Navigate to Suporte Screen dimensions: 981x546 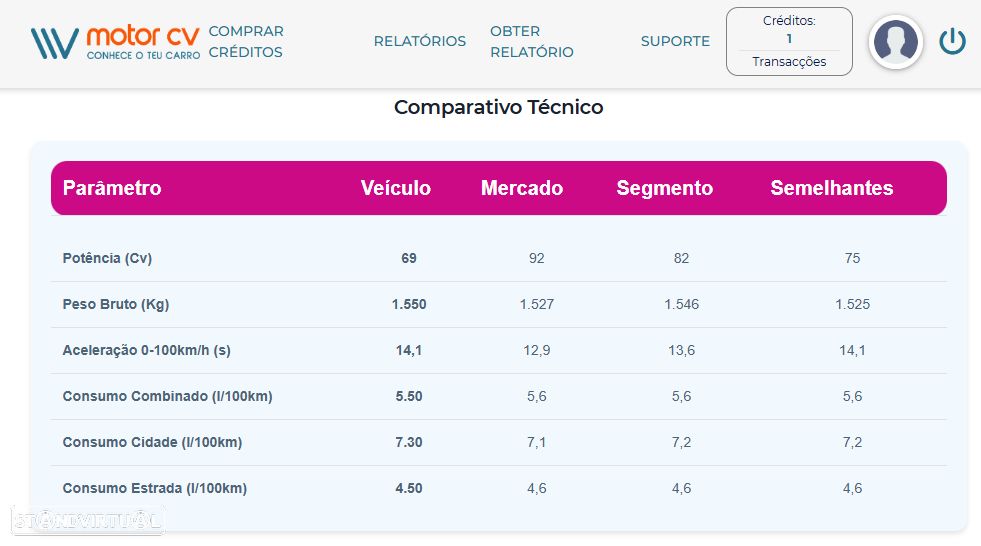pyautogui.click(x=675, y=42)
